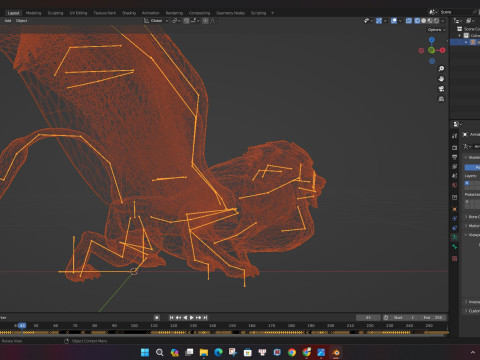
Task: Select wireframe viewport shading
Action: [417, 21]
